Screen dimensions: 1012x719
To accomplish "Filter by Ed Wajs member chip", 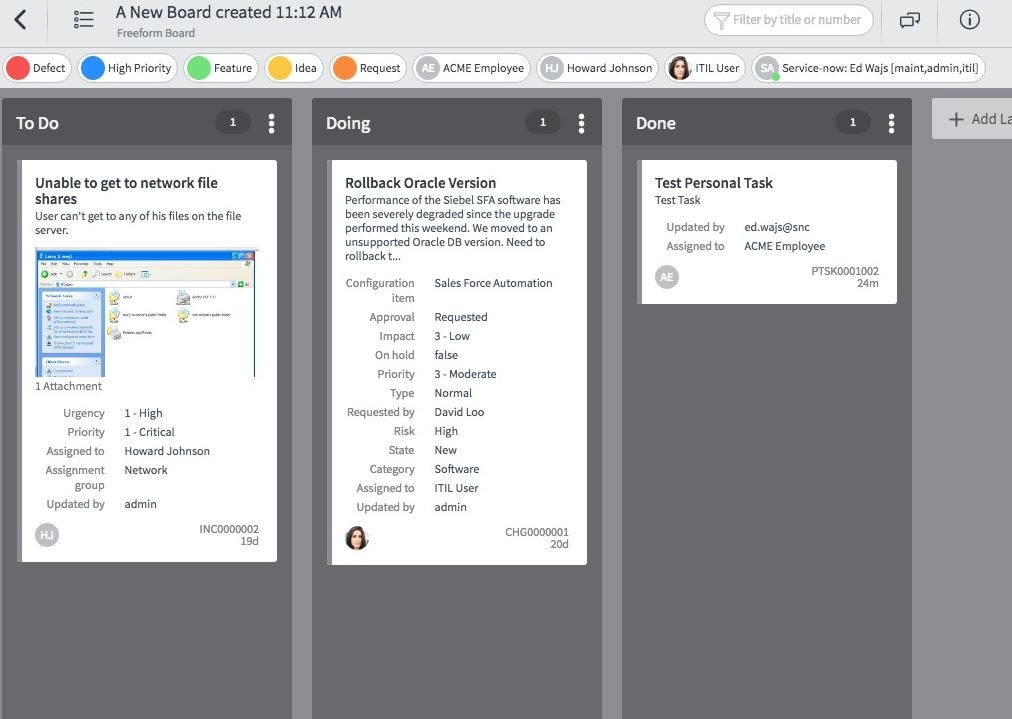I will click(868, 68).
